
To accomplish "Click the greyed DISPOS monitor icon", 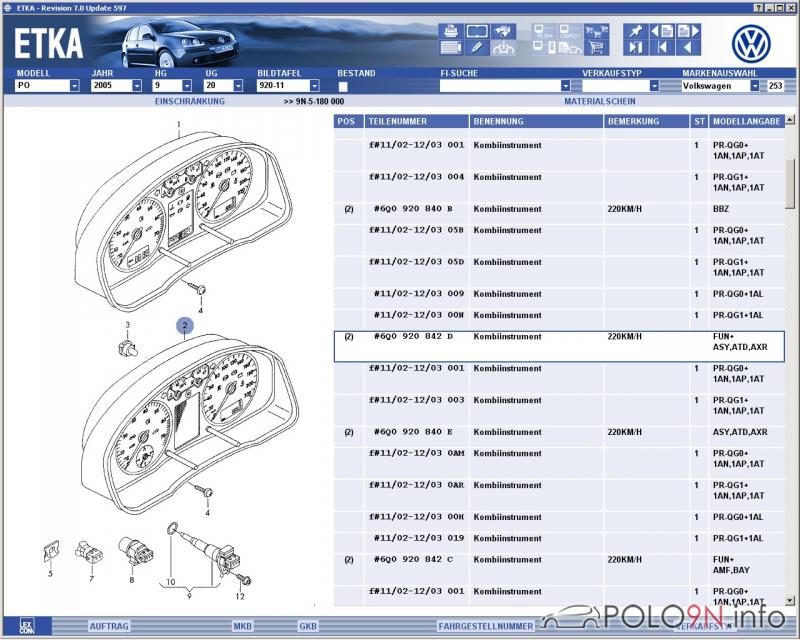I will 570,32.
